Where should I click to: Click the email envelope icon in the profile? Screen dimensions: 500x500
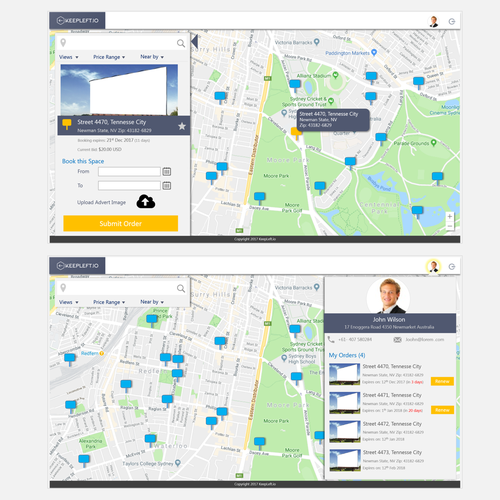click(x=397, y=340)
